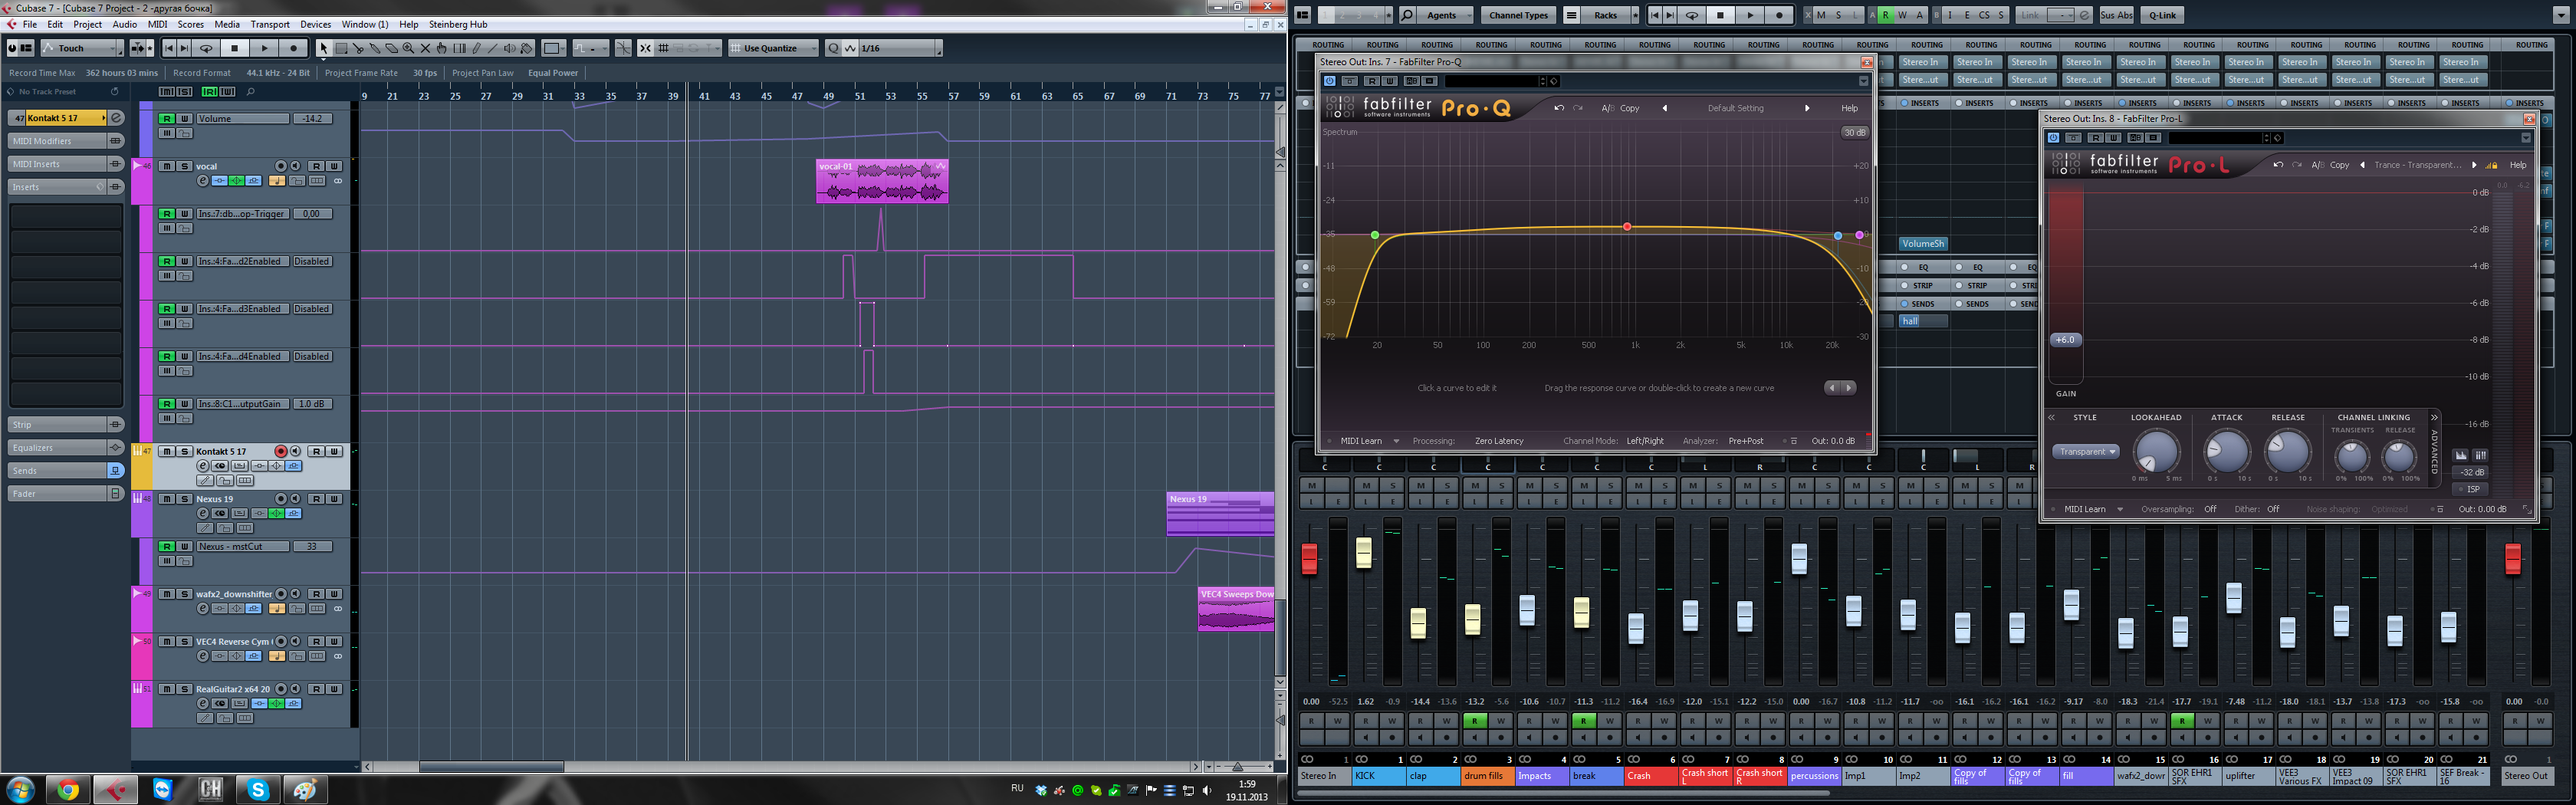Image resolution: width=2576 pixels, height=805 pixels.
Task: Select the vocal-01 audio clip
Action: [882, 181]
